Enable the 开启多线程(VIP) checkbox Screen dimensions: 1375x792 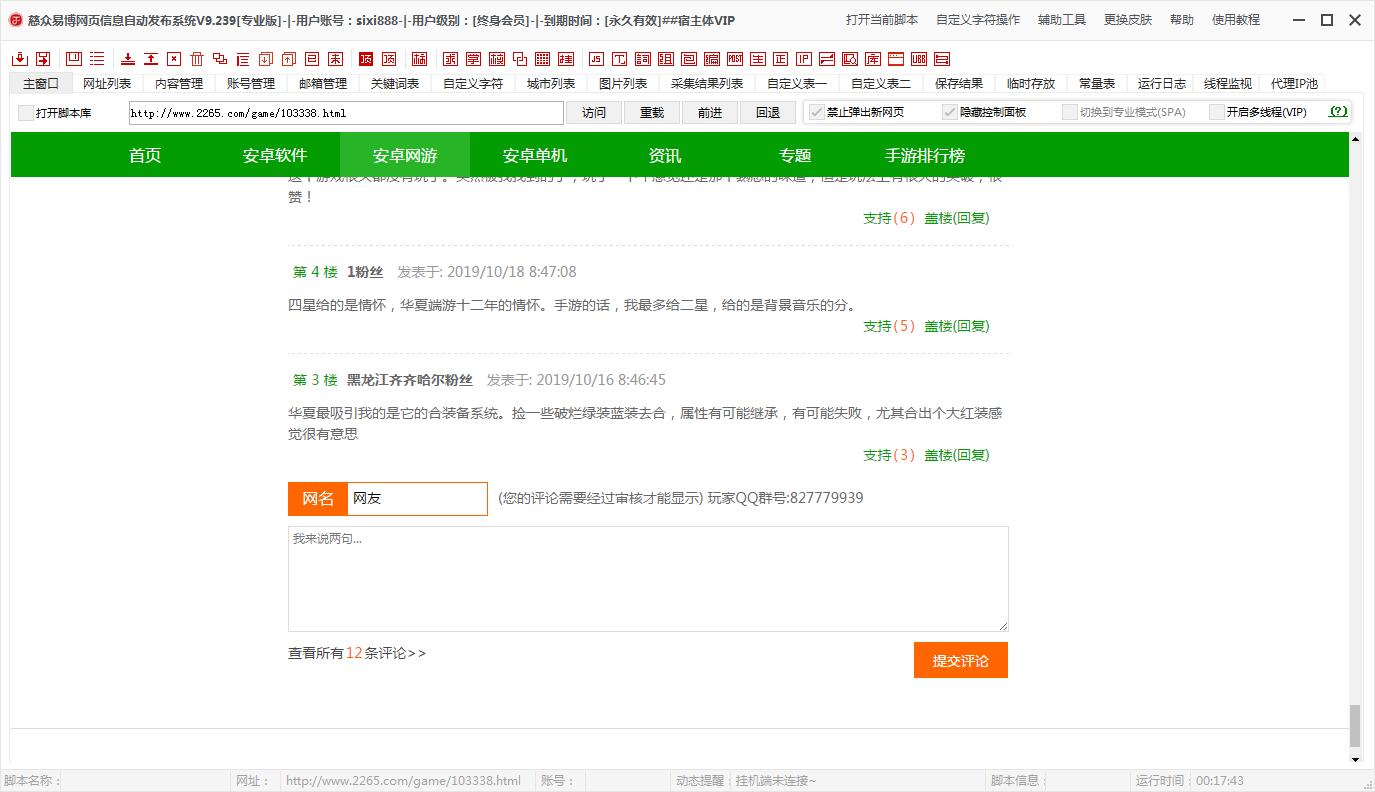1217,112
